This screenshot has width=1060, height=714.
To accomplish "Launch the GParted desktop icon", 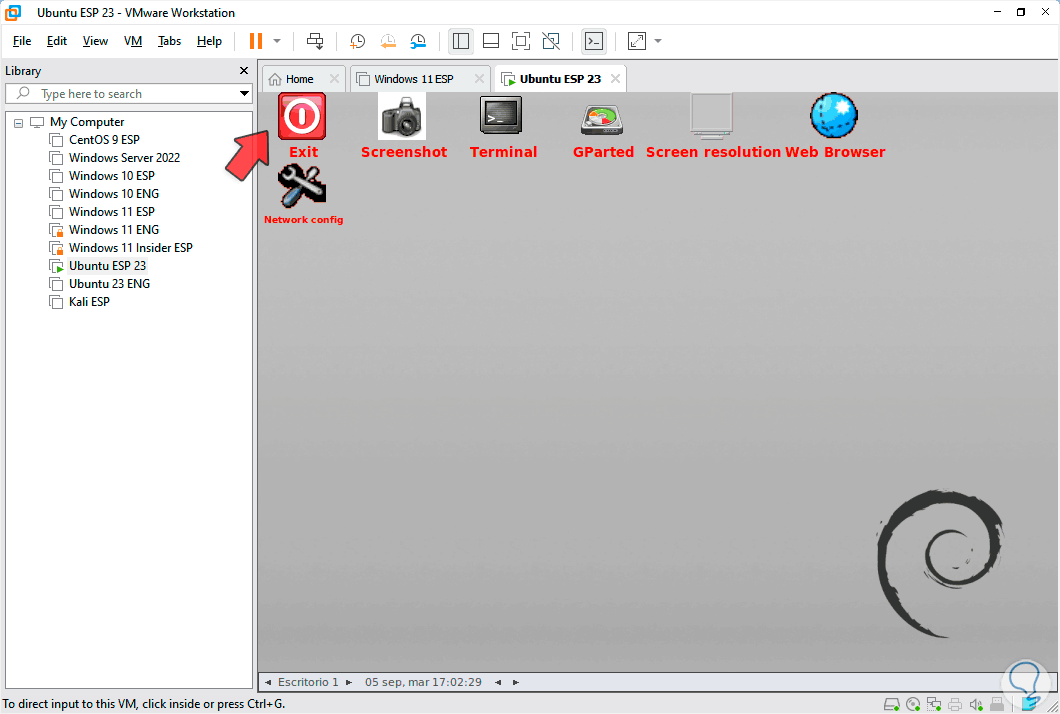I will [x=602, y=120].
